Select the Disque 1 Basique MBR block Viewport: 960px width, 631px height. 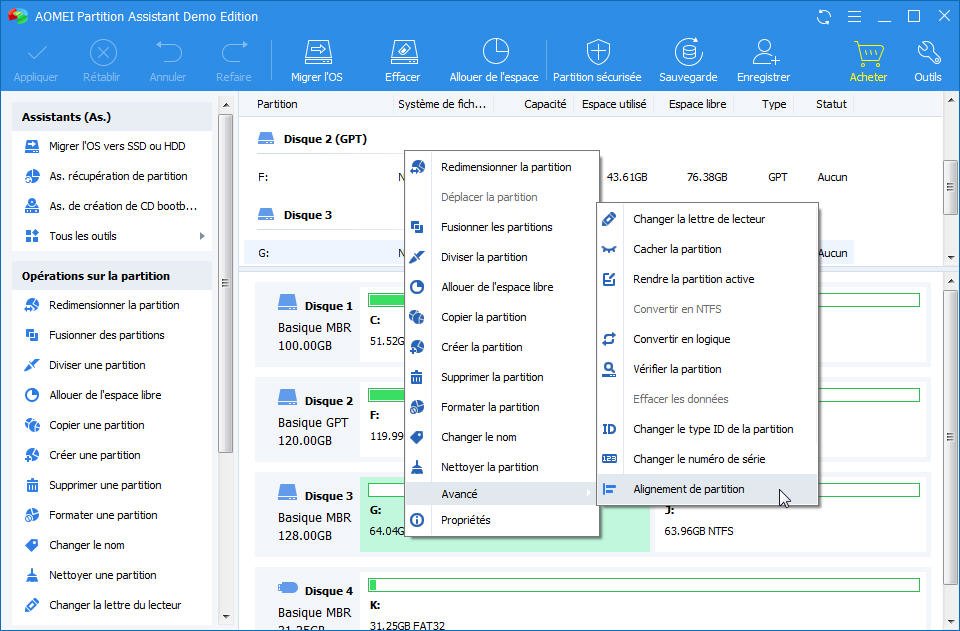(x=308, y=325)
